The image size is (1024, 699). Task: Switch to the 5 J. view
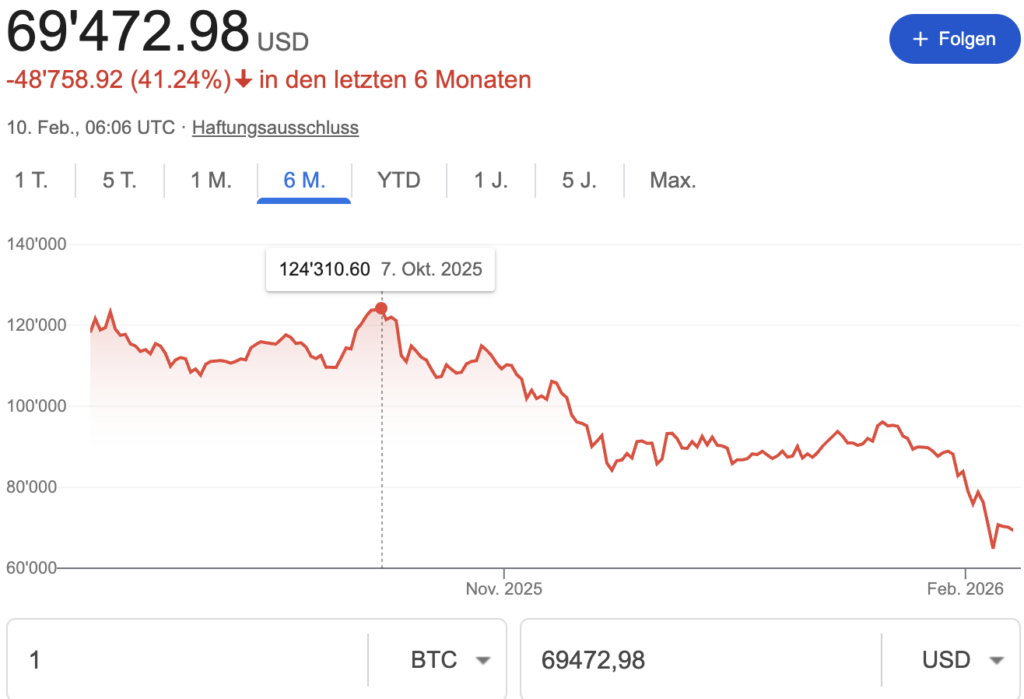pyautogui.click(x=578, y=180)
